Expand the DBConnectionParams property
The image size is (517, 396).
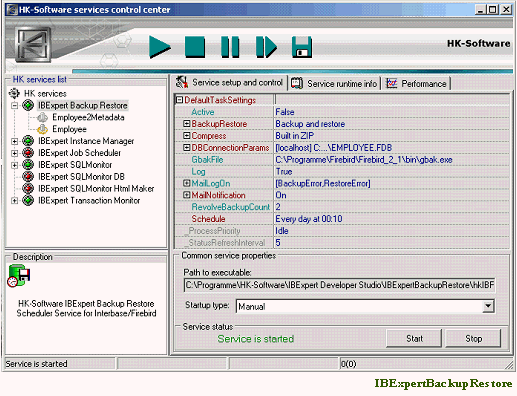click(x=187, y=147)
